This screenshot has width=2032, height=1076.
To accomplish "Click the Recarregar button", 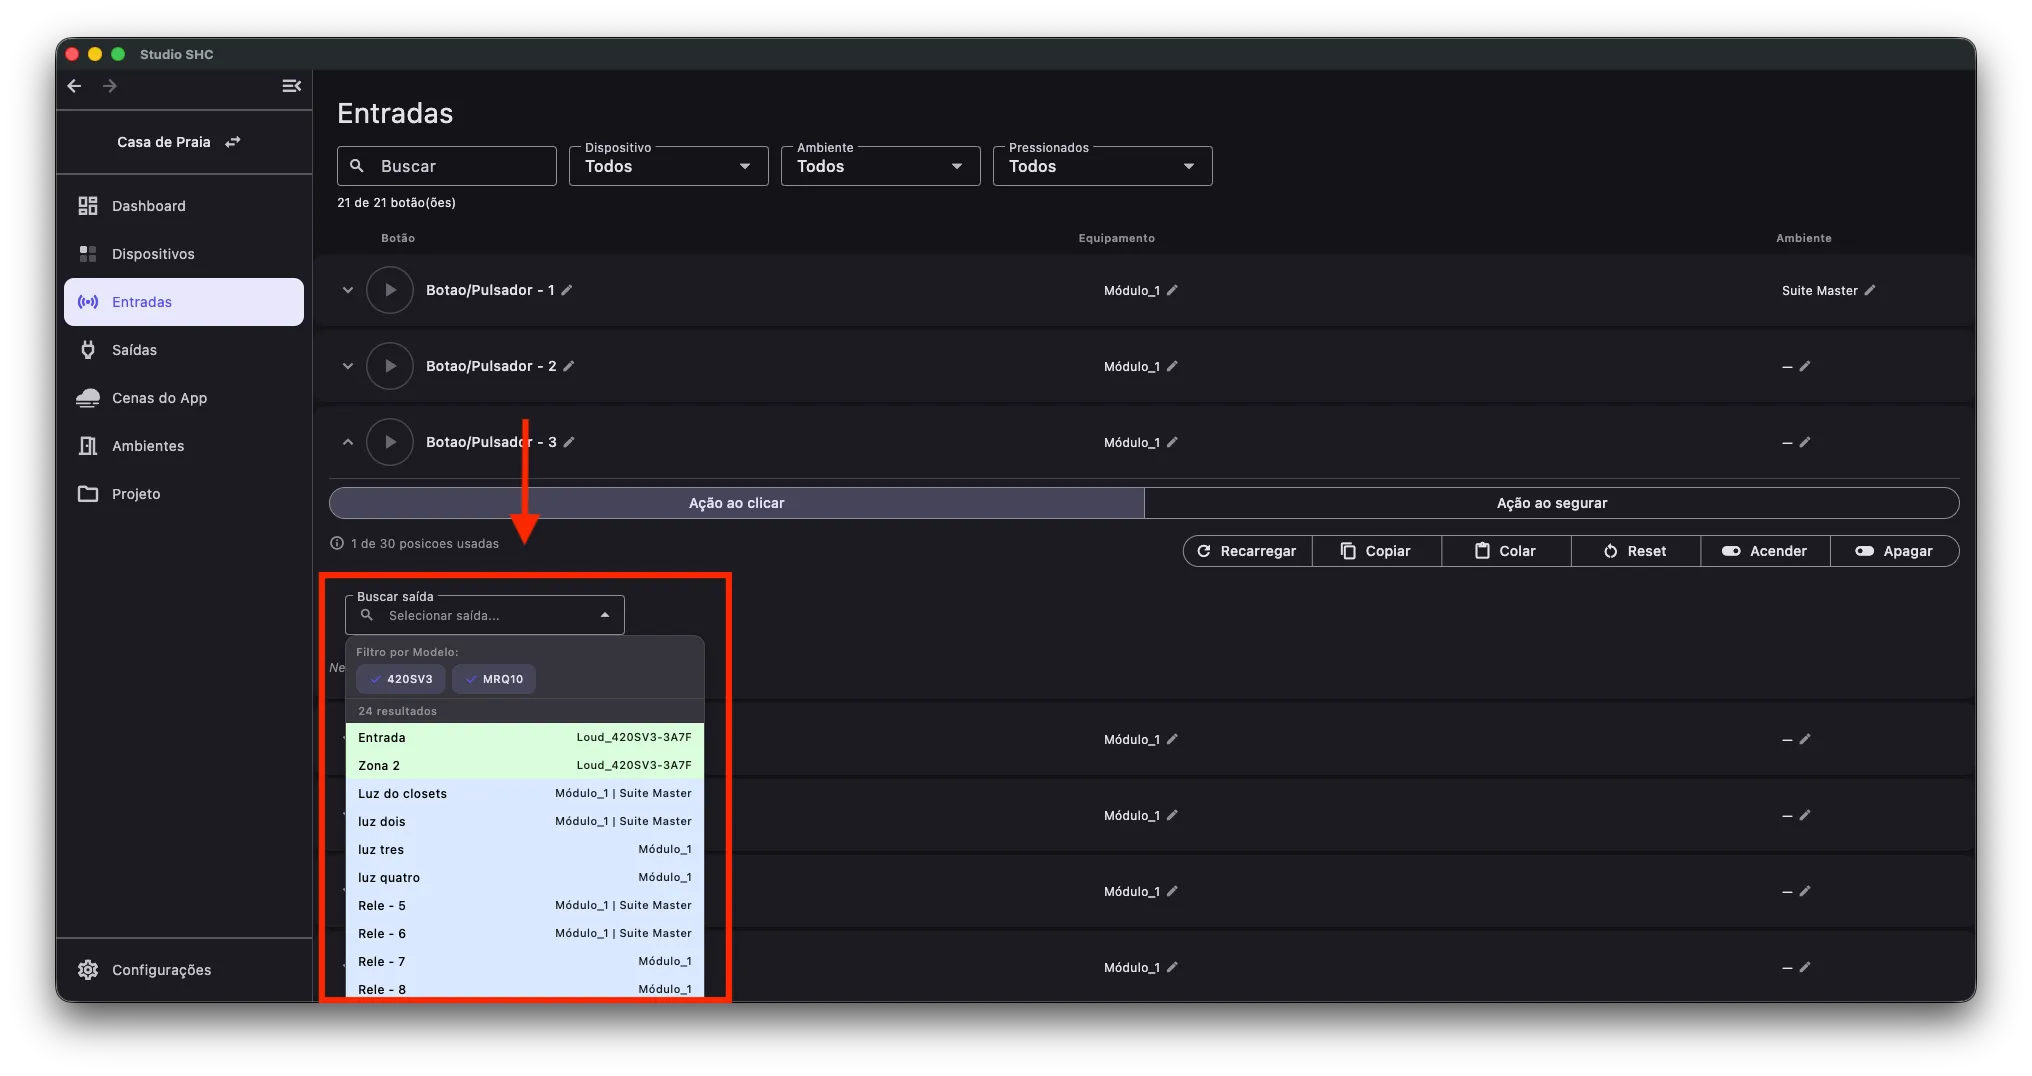I will click(x=1248, y=551).
